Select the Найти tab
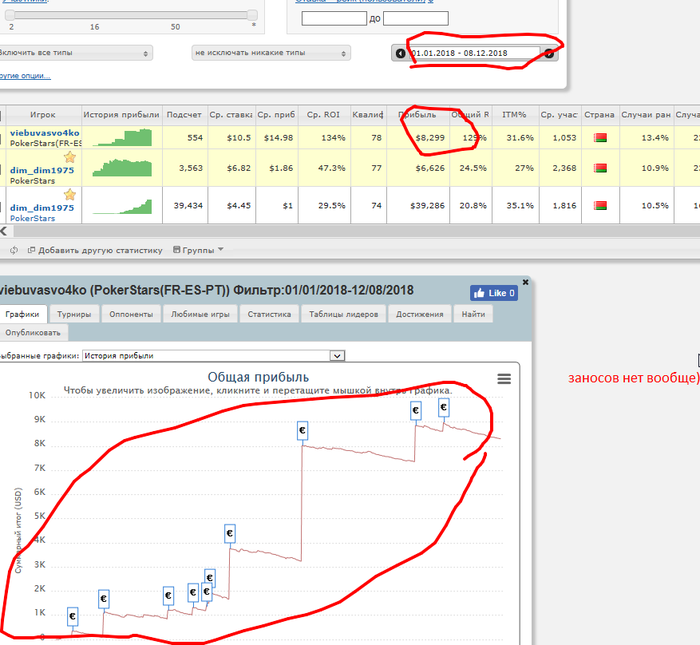The width and height of the screenshot is (700, 645). 473,314
